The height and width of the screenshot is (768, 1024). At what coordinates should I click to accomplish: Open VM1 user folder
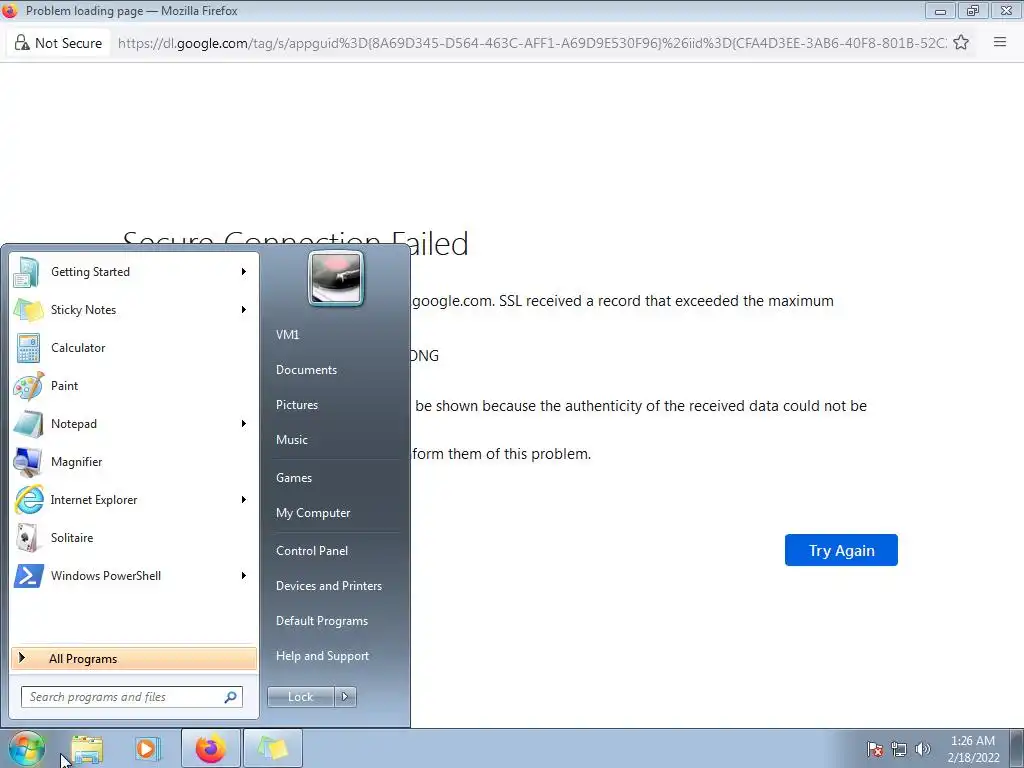tap(287, 334)
